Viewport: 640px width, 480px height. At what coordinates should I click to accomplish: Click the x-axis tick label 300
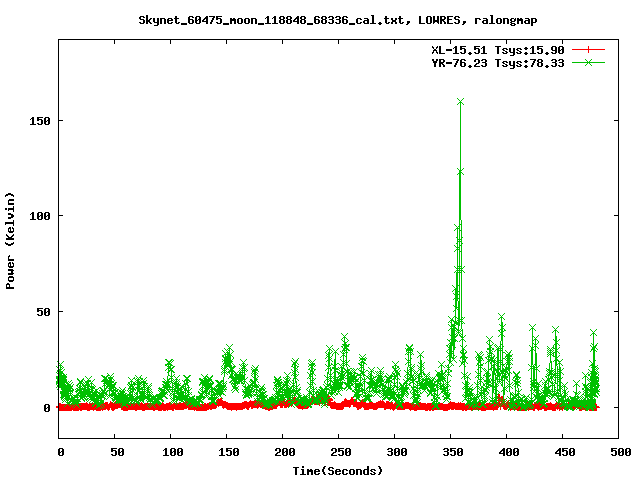click(x=397, y=452)
